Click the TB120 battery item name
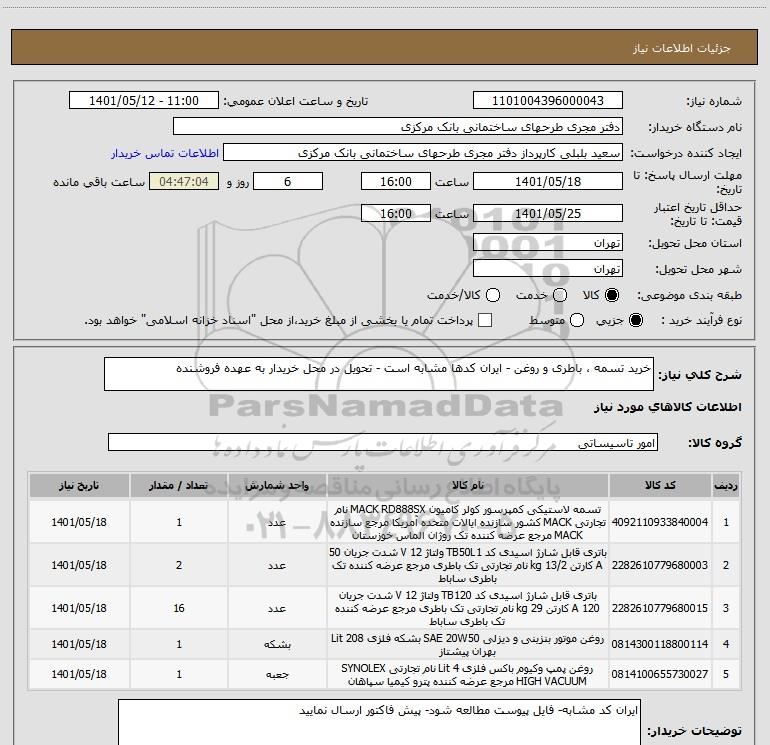This screenshot has width=770, height=745. click(468, 608)
